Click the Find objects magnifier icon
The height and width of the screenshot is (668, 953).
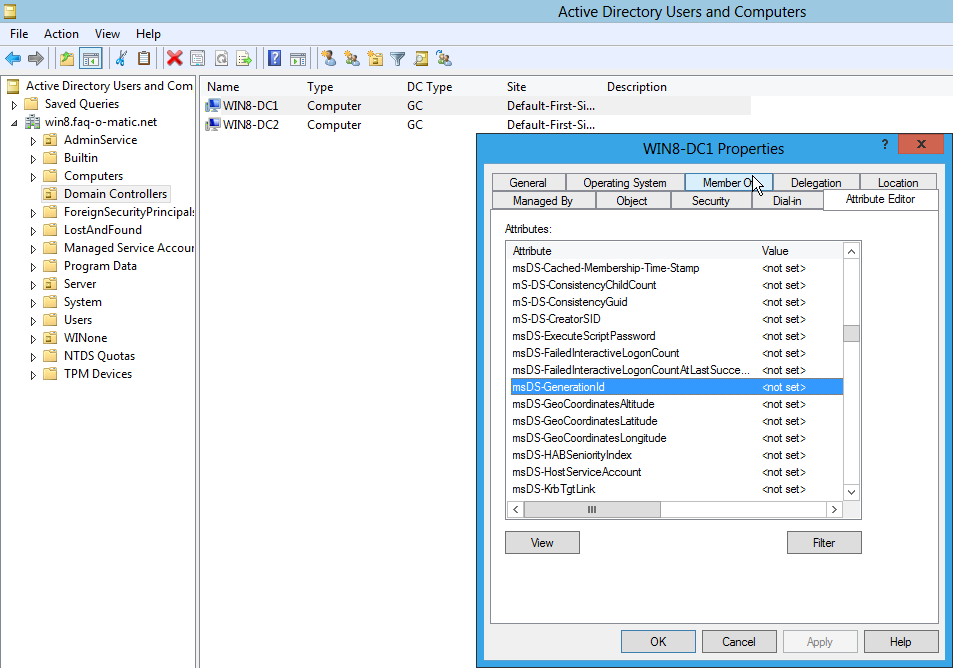(421, 58)
